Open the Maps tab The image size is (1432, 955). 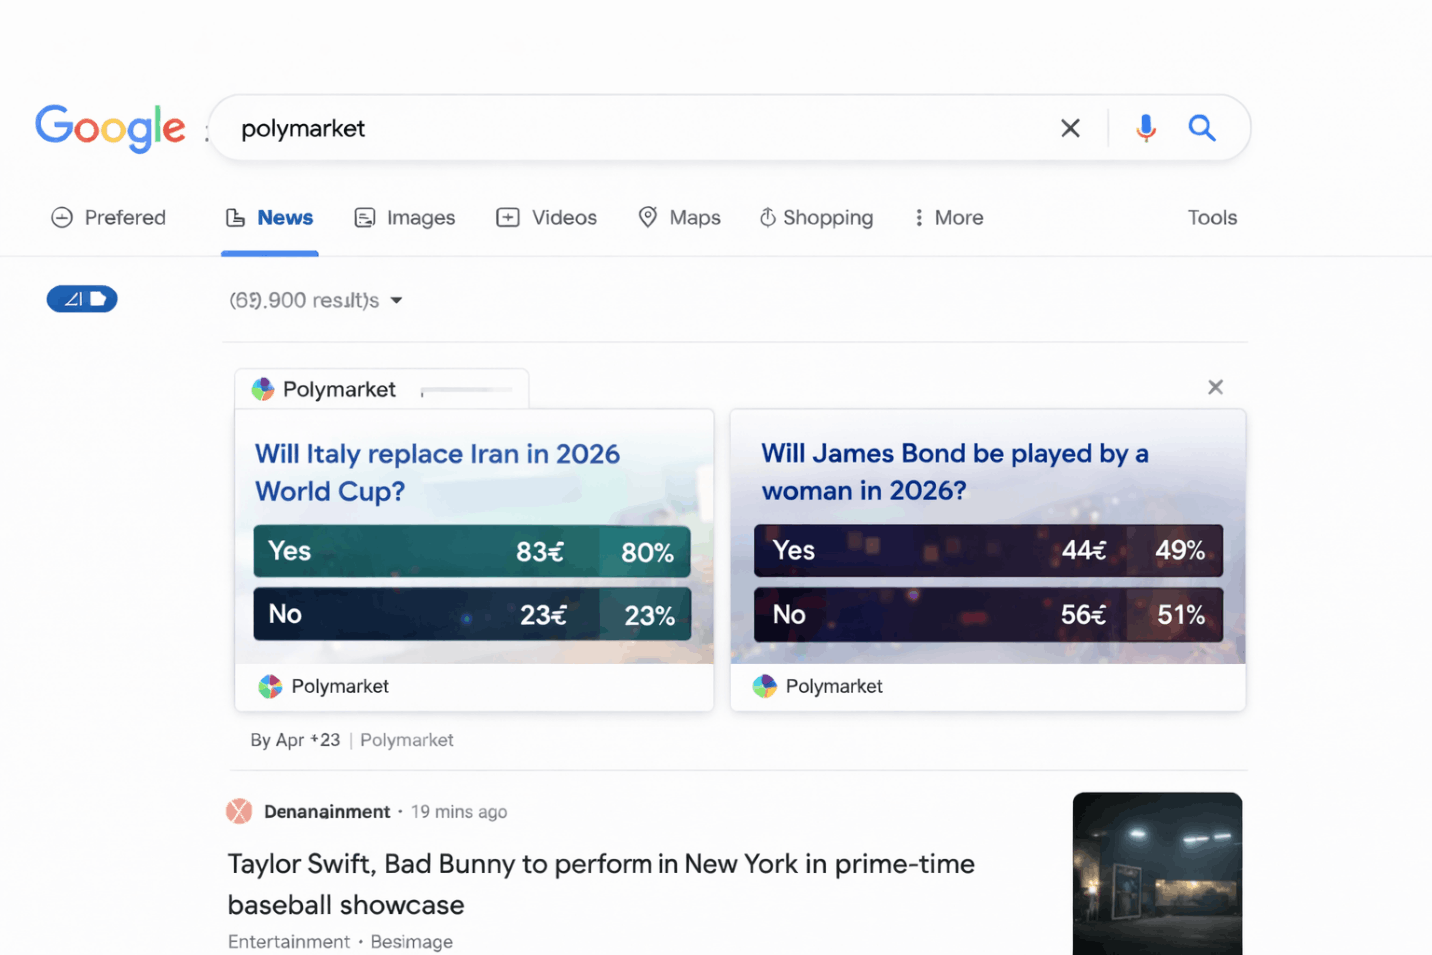(679, 218)
